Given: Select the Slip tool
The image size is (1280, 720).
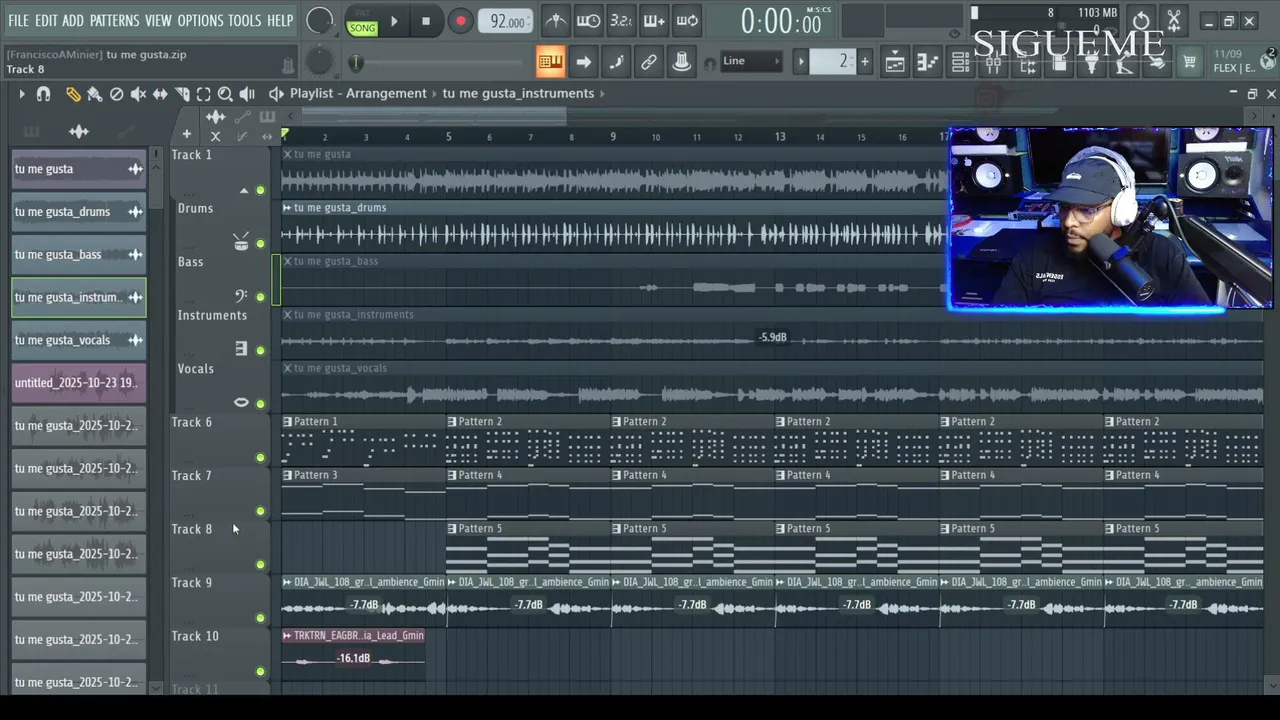Looking at the screenshot, I should [x=160, y=93].
